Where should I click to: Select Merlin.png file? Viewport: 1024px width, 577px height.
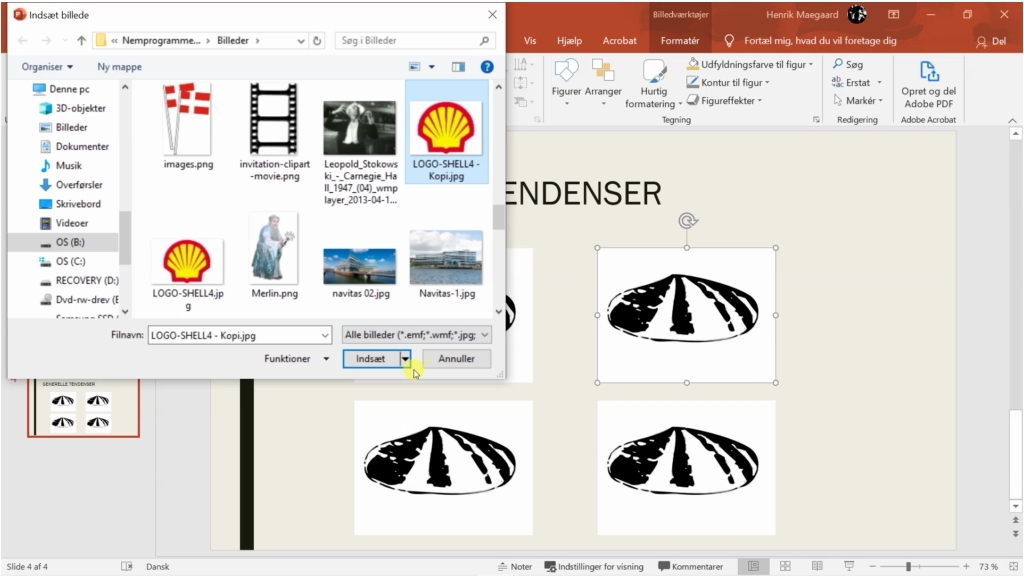[x=274, y=256]
